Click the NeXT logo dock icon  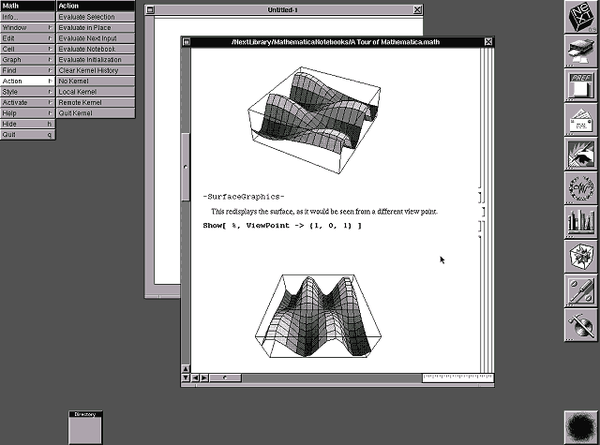coord(579,19)
